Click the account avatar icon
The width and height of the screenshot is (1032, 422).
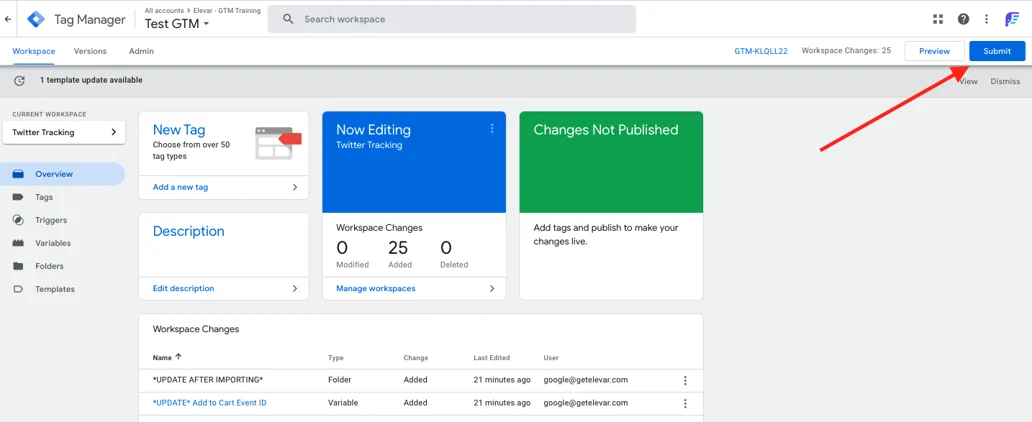1012,19
